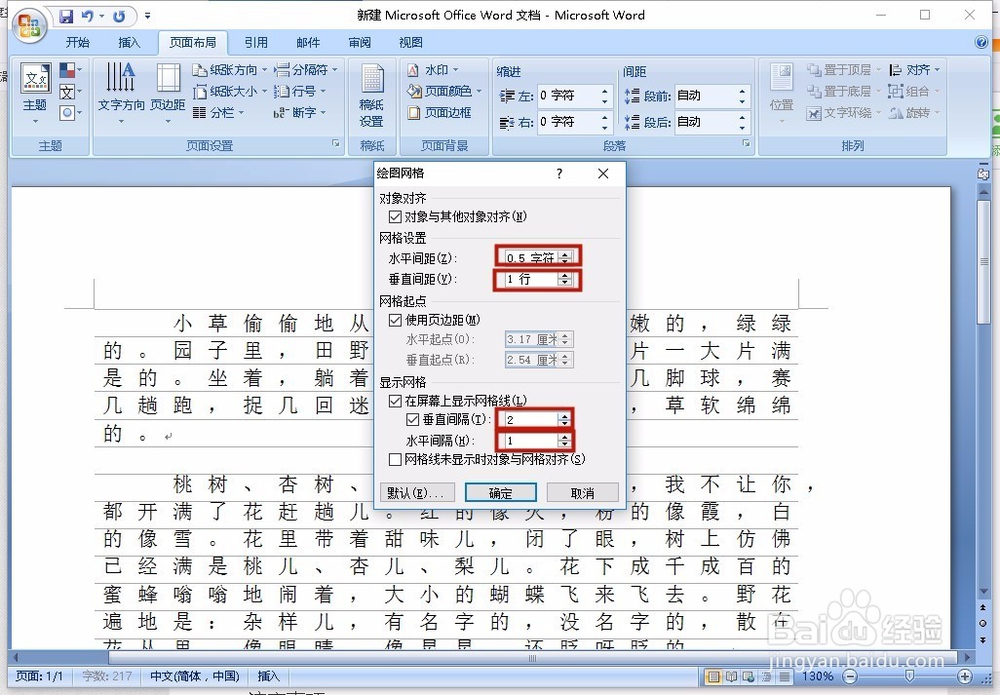Open theme fonts option
The height and width of the screenshot is (695, 1000).
[x=70, y=92]
